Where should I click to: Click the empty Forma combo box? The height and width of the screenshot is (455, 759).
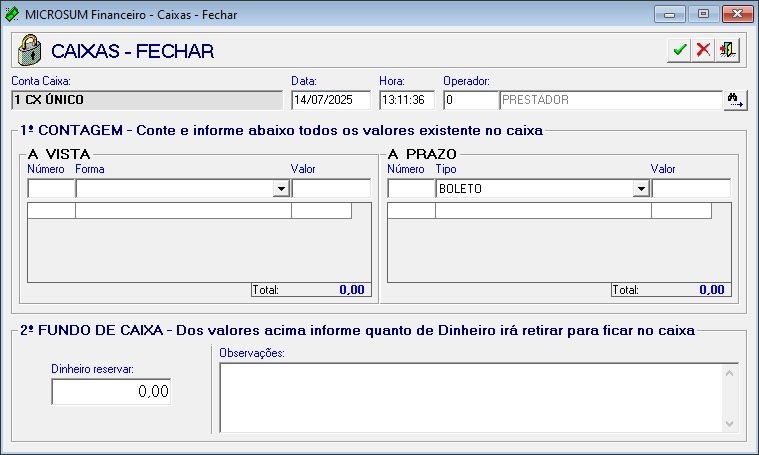(182, 188)
